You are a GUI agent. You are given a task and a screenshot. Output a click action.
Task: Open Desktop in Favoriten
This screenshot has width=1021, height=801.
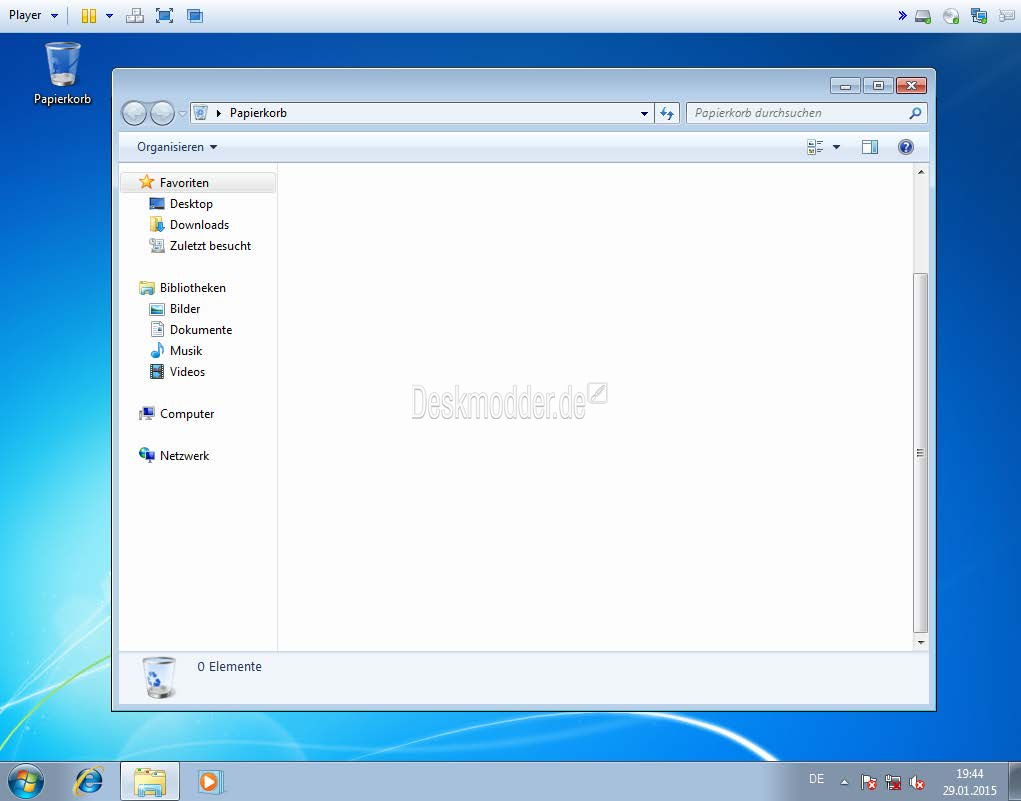click(x=191, y=204)
